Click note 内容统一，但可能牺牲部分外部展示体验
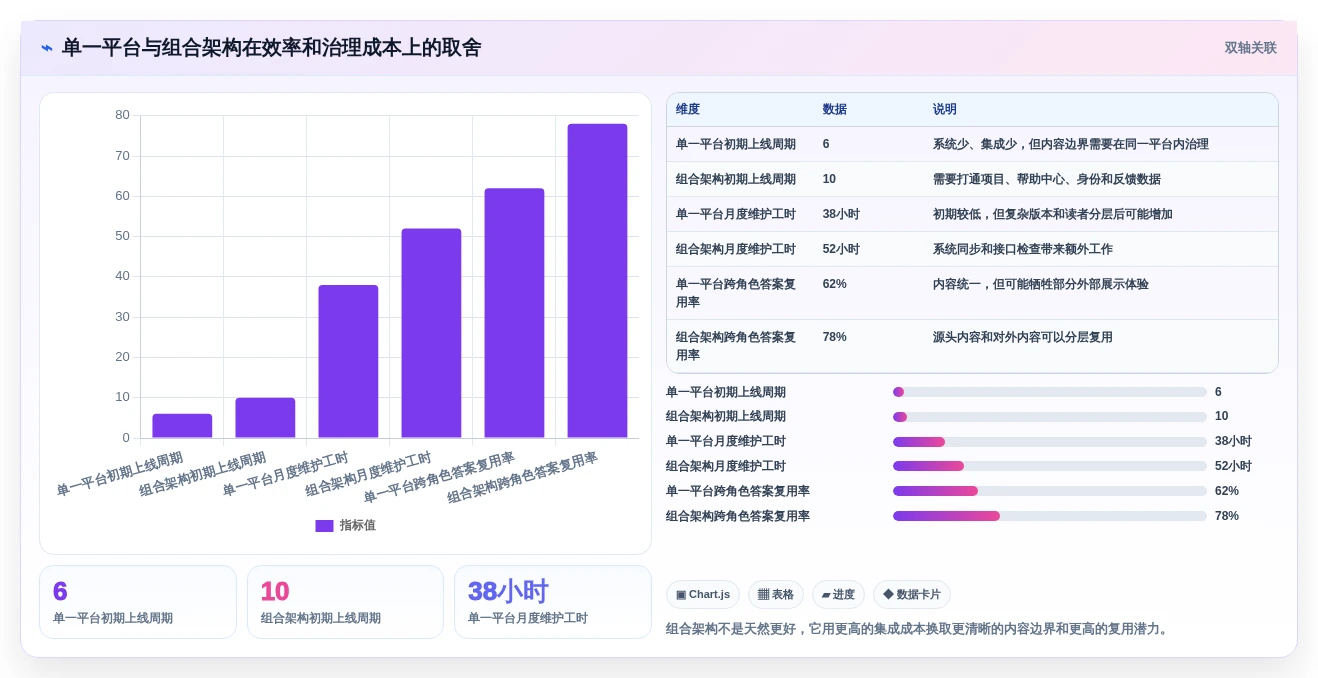This screenshot has width=1318, height=678. click(x=1041, y=284)
